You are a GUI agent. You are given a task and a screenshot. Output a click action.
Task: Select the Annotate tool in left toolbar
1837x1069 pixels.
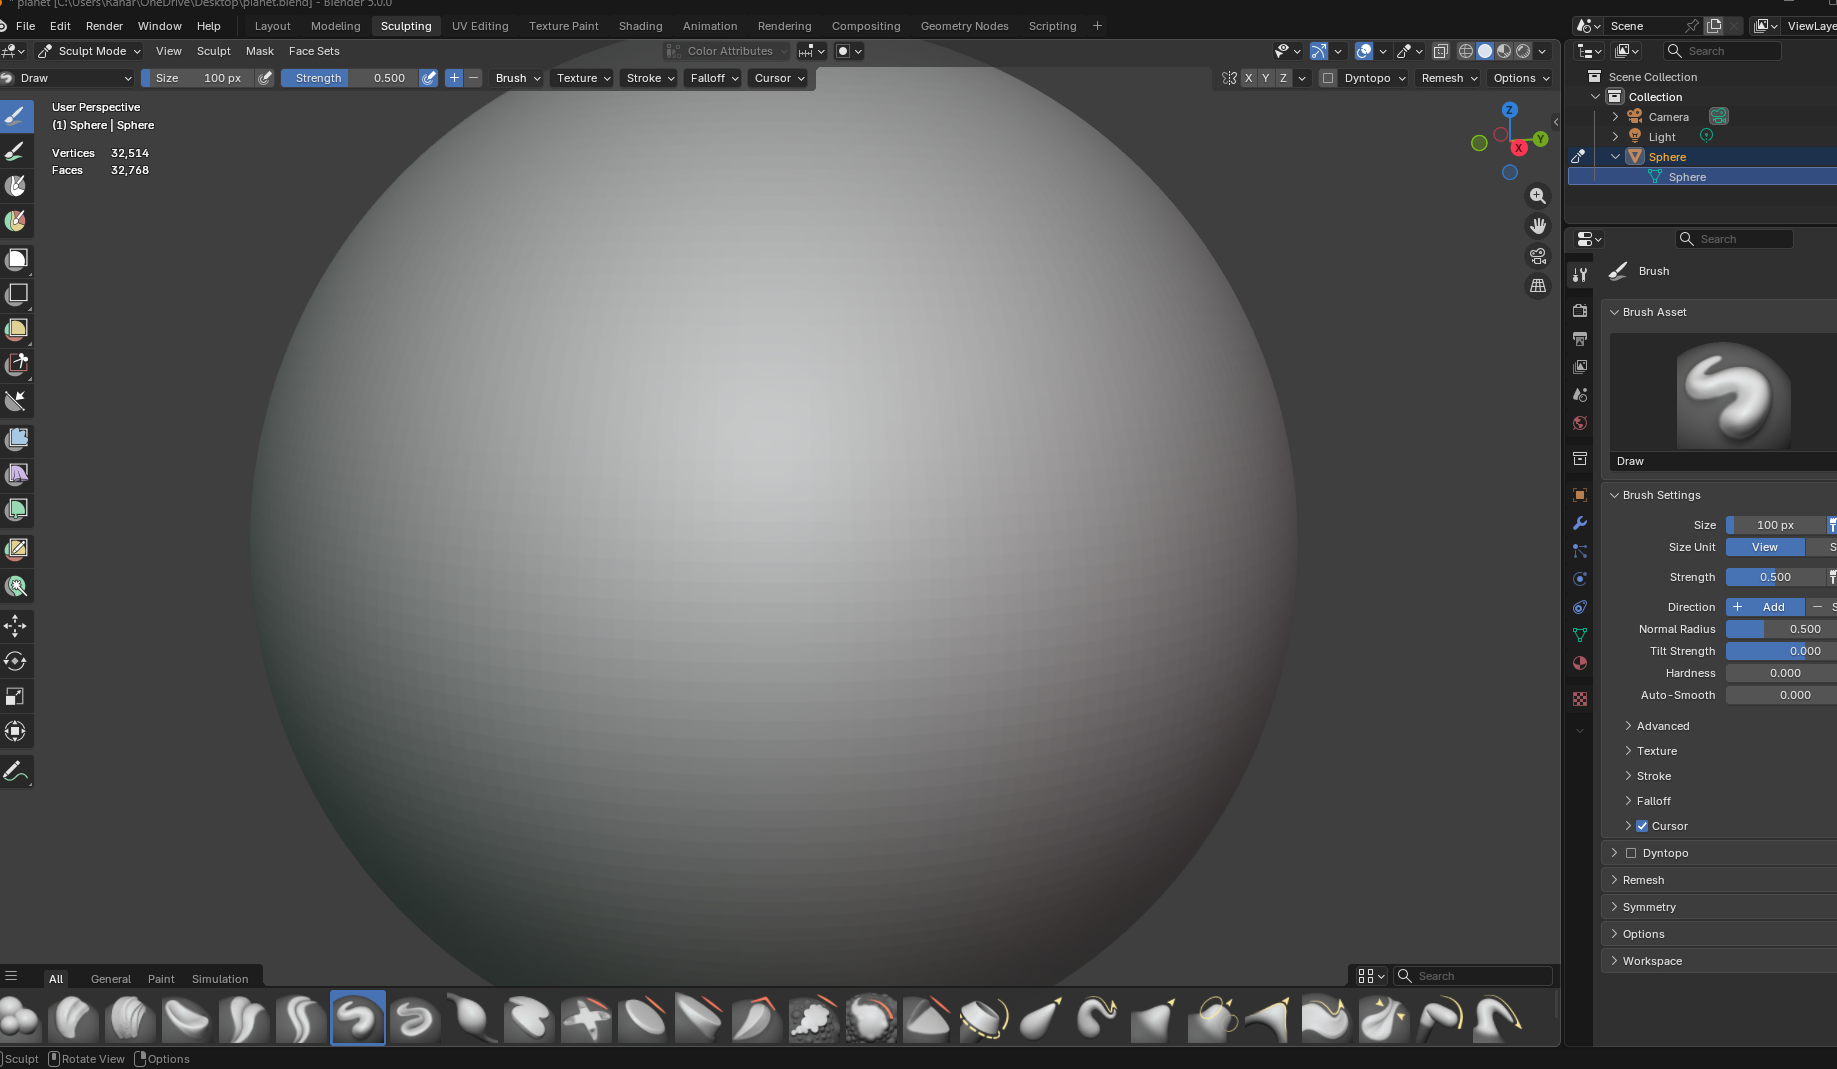coord(16,771)
